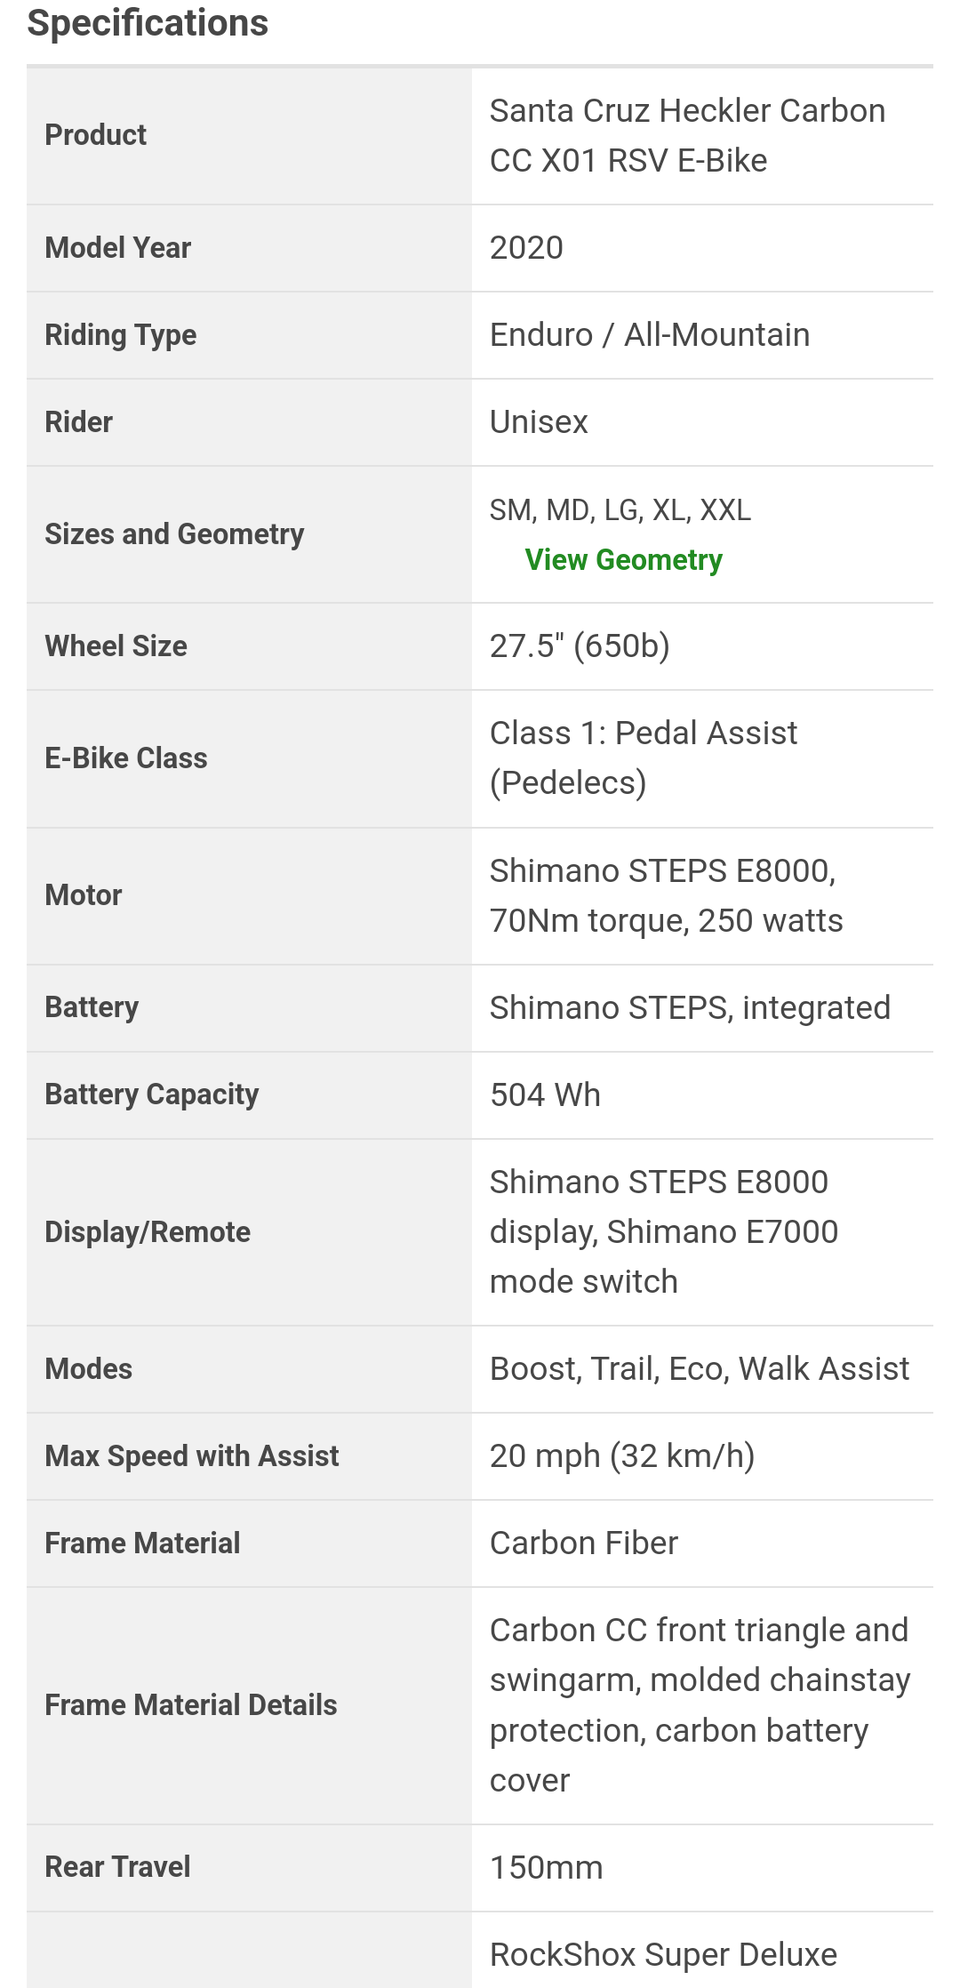Click the Specifications heading
Screen dimensions: 960x1988
tap(148, 23)
